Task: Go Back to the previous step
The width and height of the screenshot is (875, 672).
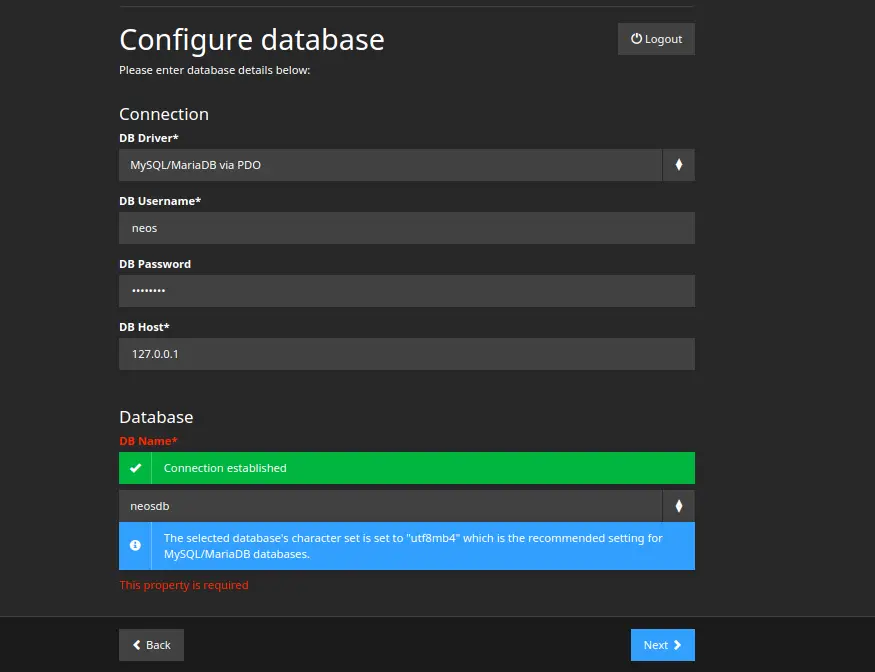Action: [151, 645]
